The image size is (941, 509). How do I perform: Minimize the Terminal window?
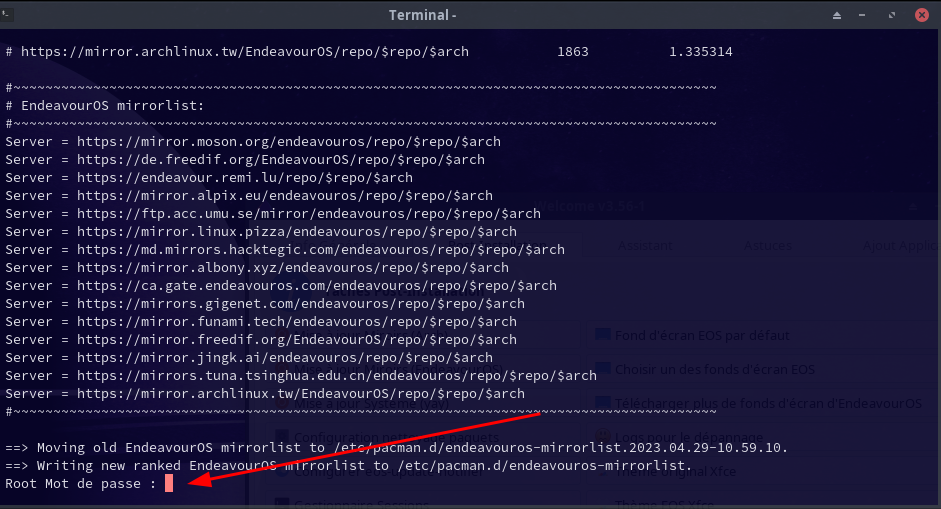[x=864, y=15]
